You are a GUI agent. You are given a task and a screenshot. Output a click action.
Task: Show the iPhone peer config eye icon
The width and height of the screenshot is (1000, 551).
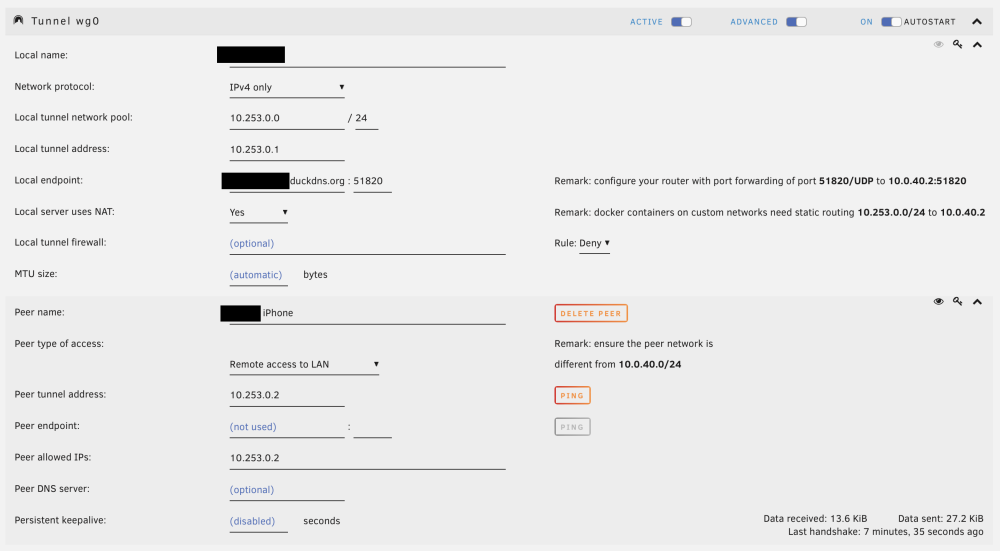[x=938, y=301]
